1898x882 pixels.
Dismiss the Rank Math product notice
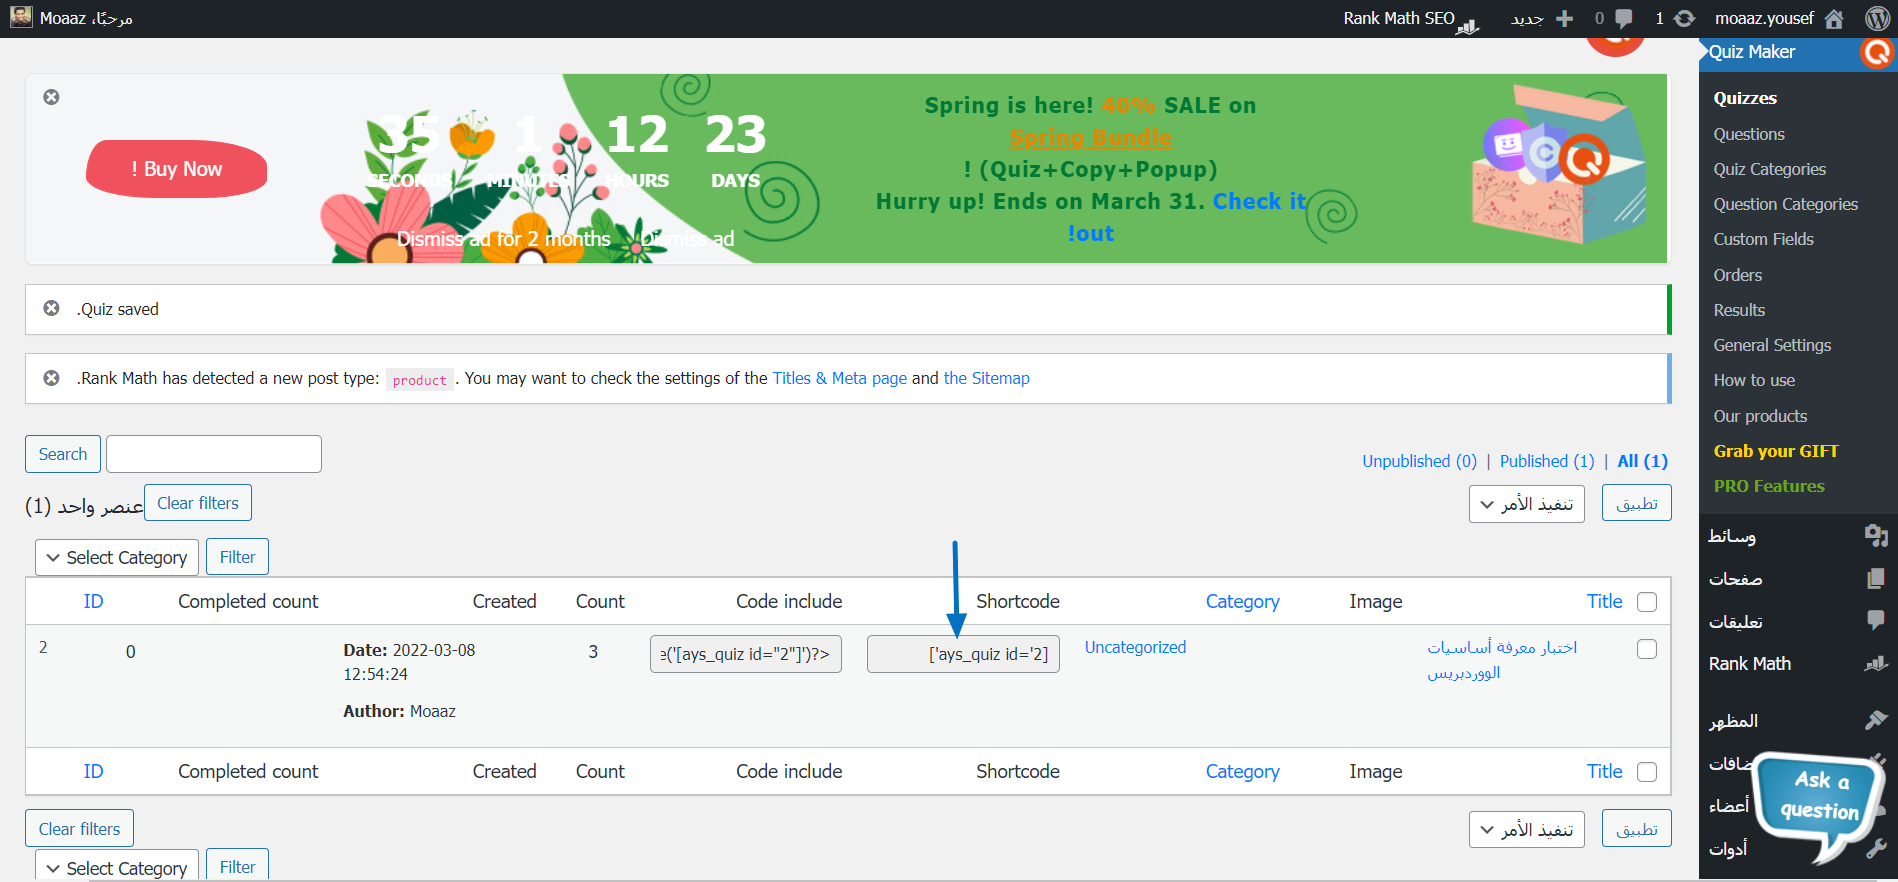point(51,378)
